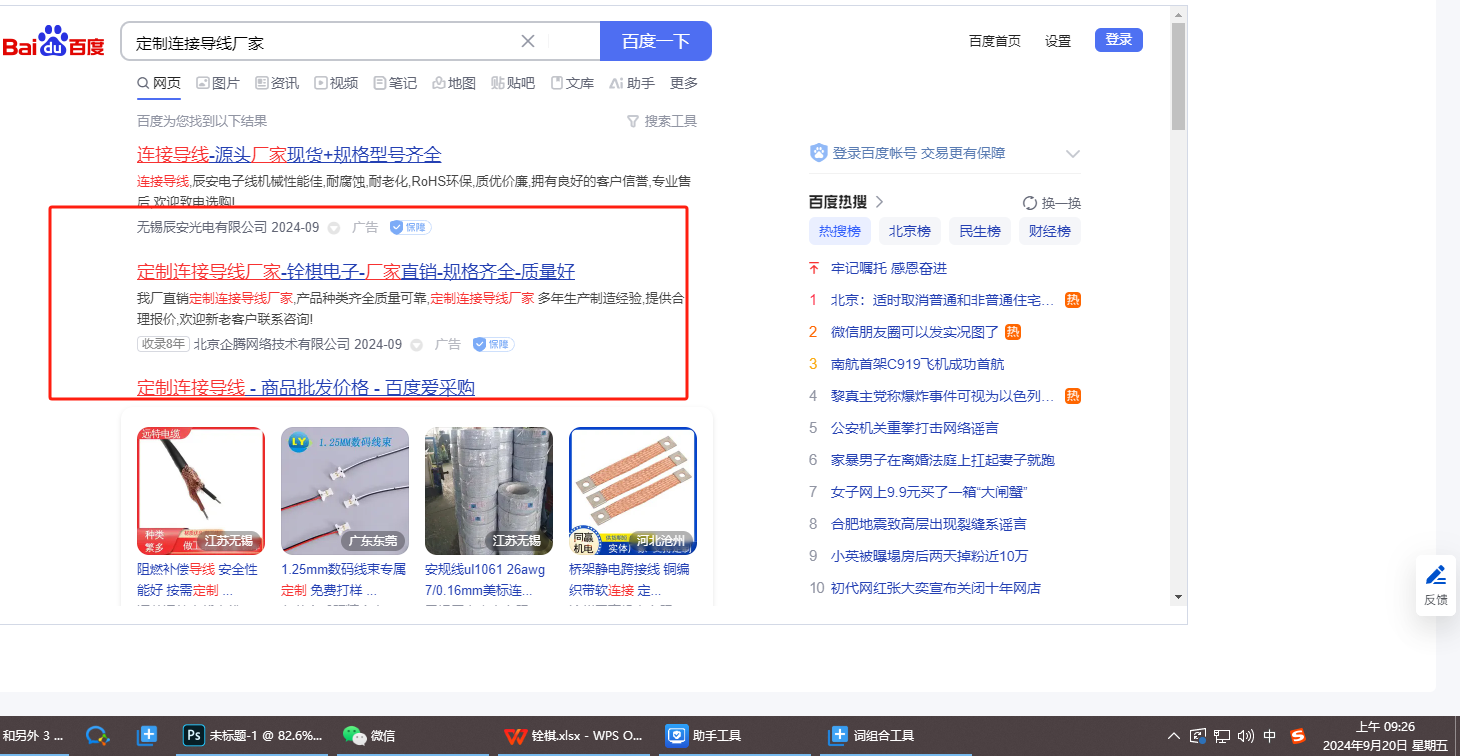1460x756 pixels.
Task: Clear the search box with X icon
Action: tap(528, 41)
